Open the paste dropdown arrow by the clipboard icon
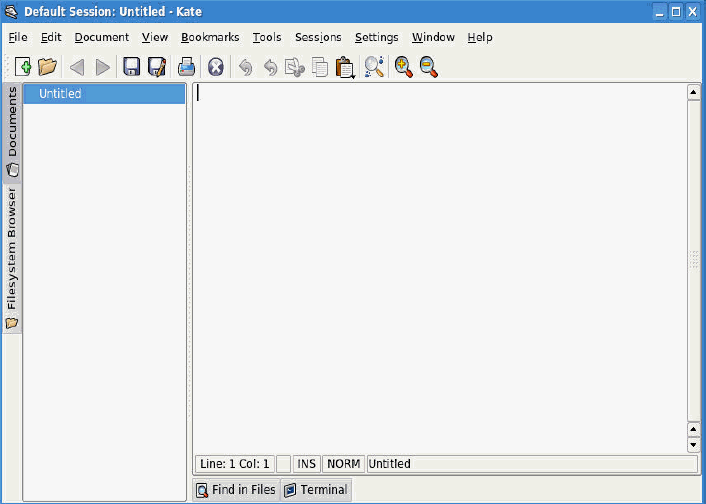The image size is (706, 504). [x=353, y=77]
